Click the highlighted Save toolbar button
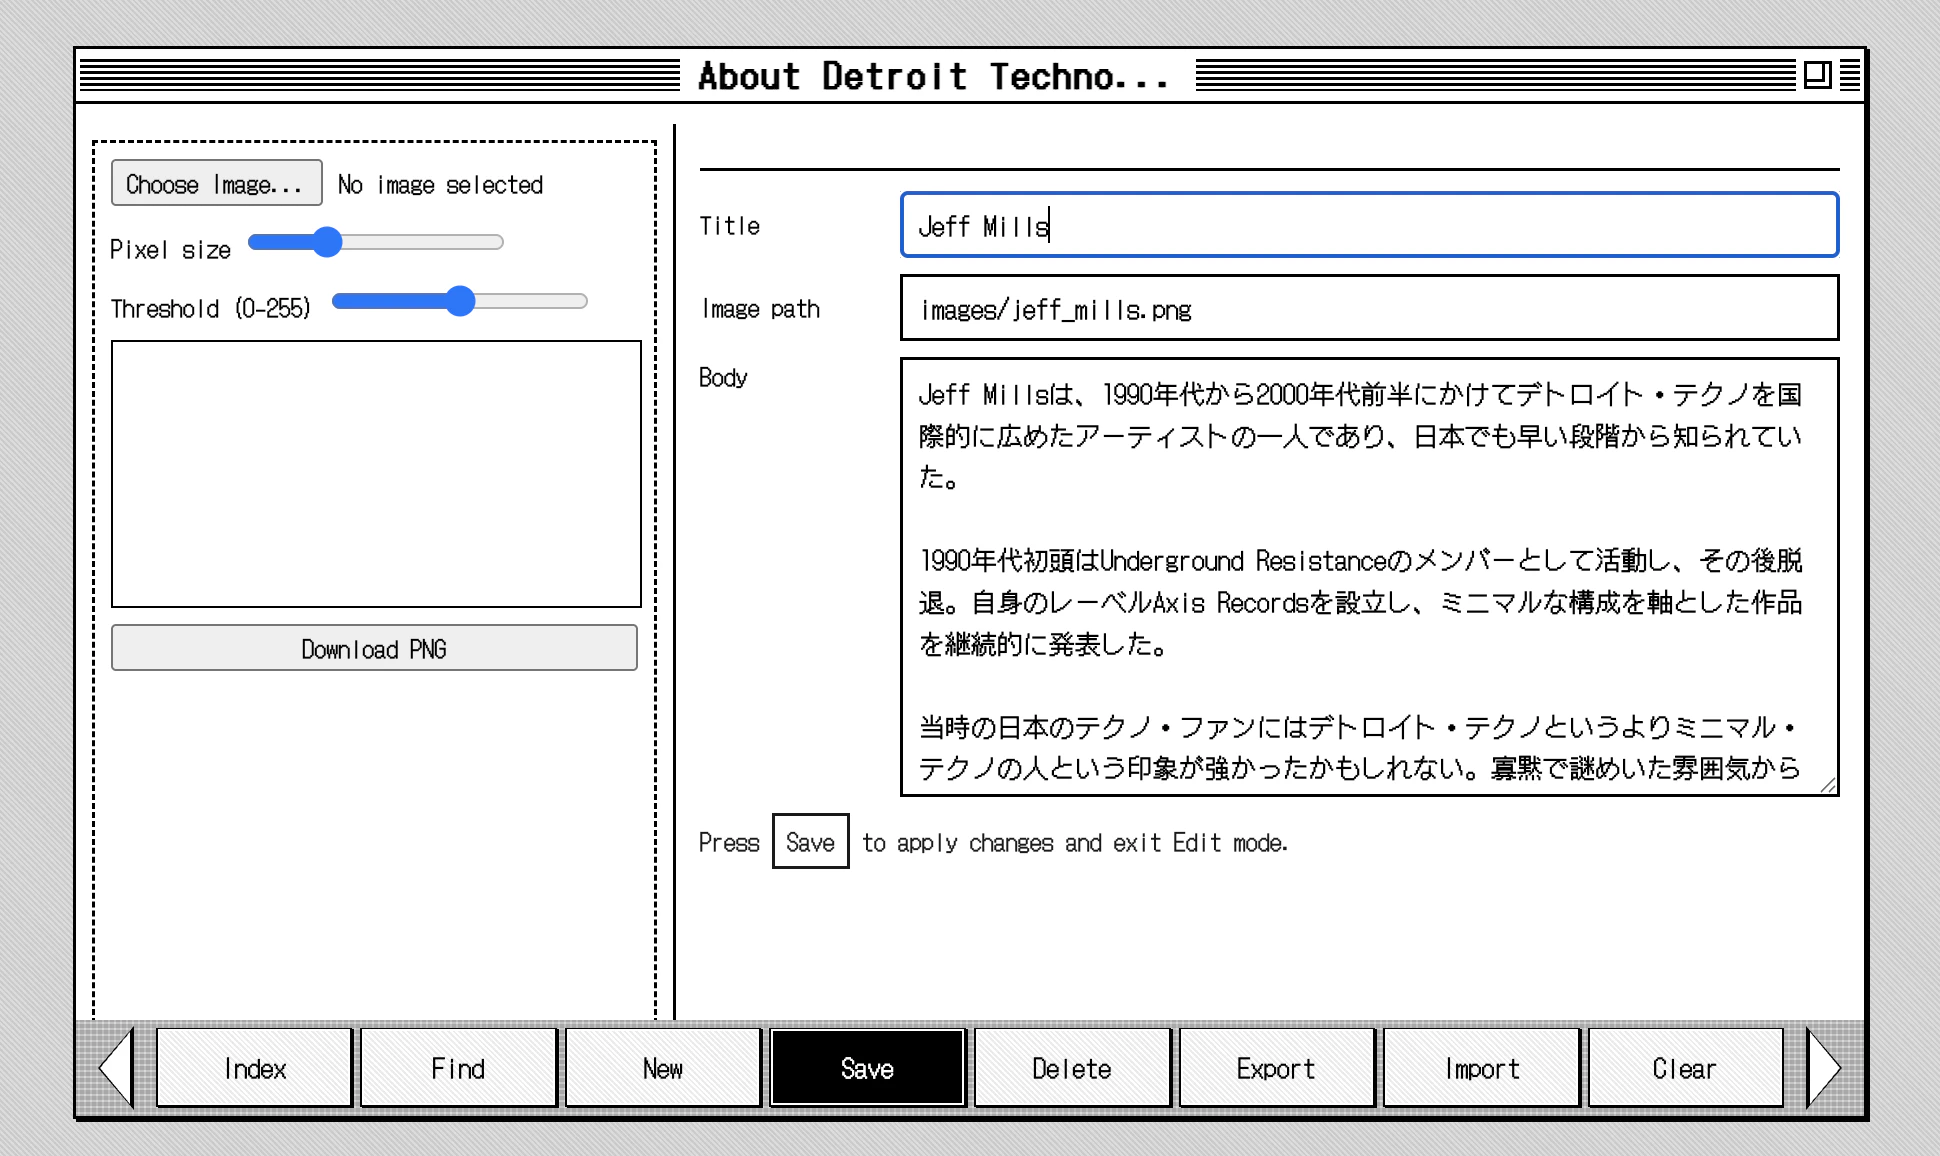 click(x=867, y=1068)
